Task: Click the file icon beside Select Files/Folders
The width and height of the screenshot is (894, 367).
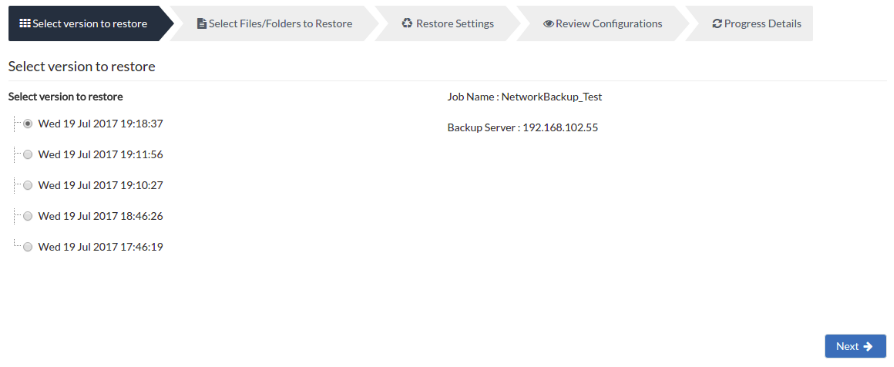Action: pos(201,23)
